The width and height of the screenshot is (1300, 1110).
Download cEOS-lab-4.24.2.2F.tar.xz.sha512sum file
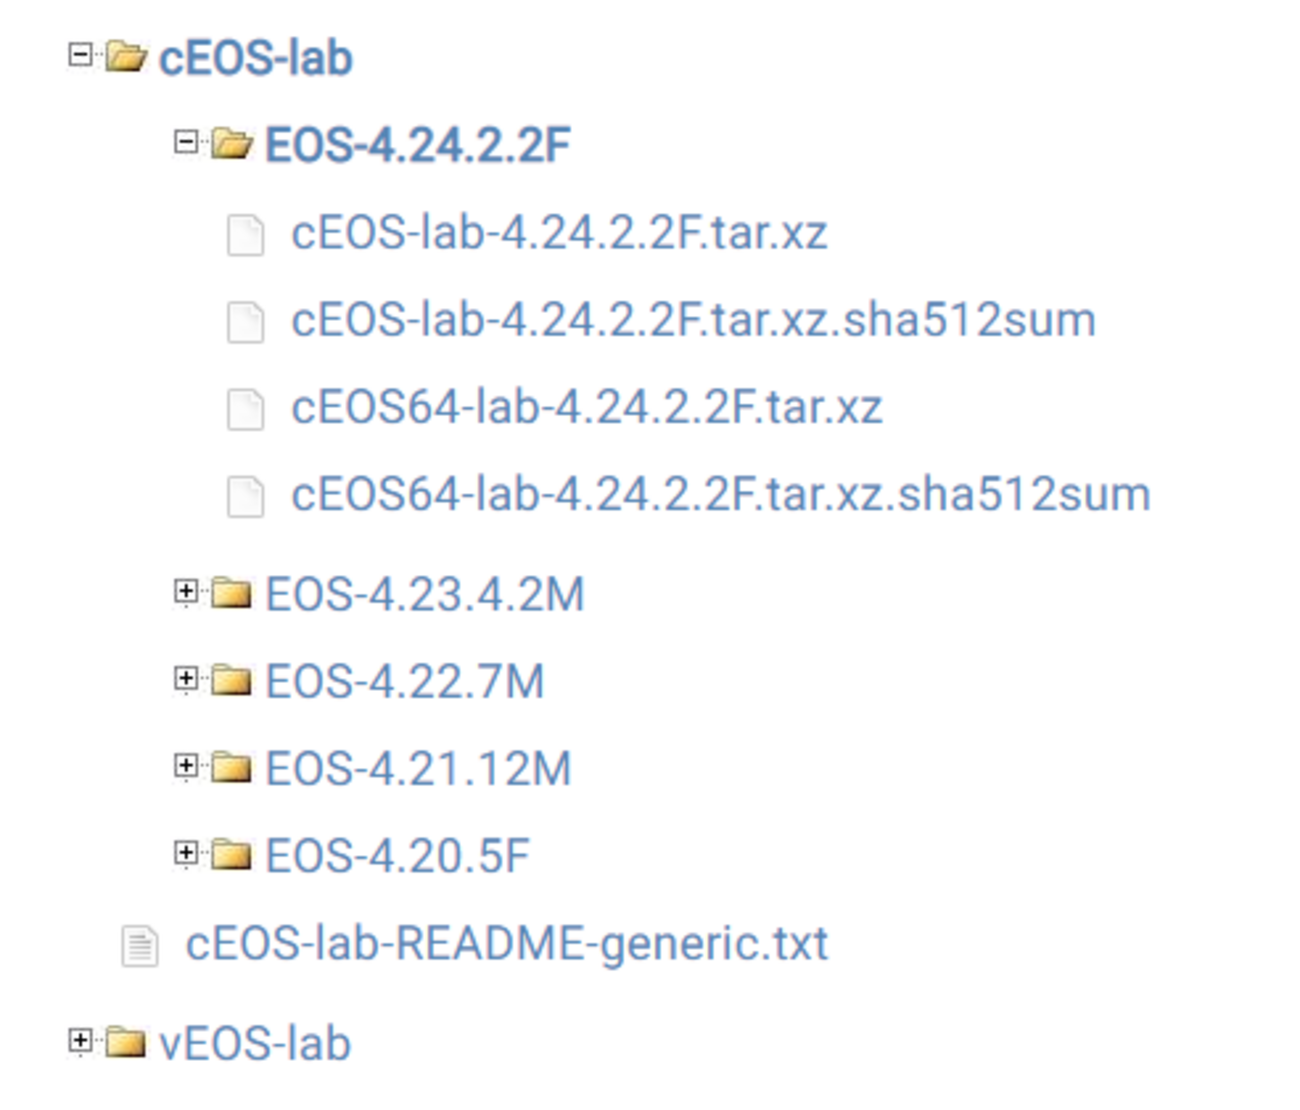[x=693, y=320]
